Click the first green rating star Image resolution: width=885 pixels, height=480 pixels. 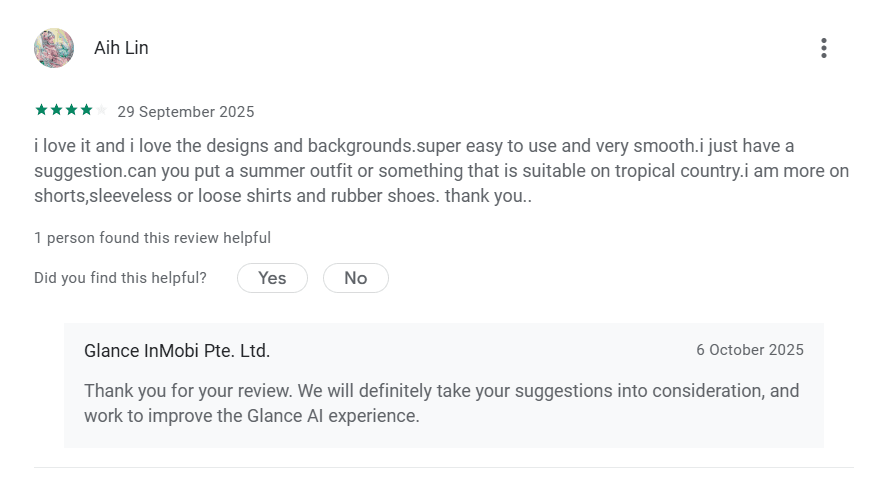pos(41,110)
